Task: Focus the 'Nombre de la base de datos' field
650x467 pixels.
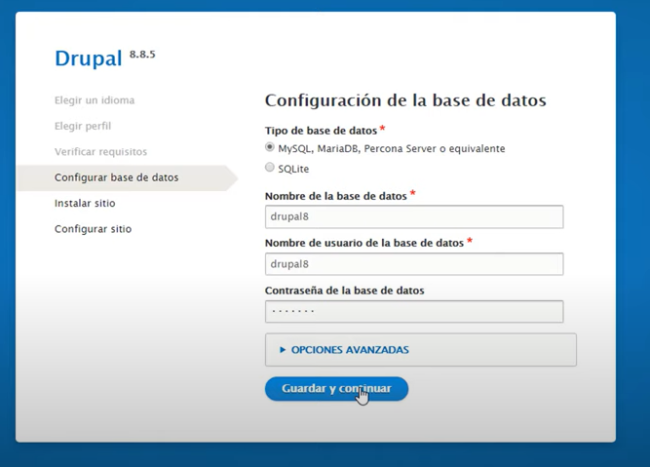Action: pyautogui.click(x=414, y=217)
